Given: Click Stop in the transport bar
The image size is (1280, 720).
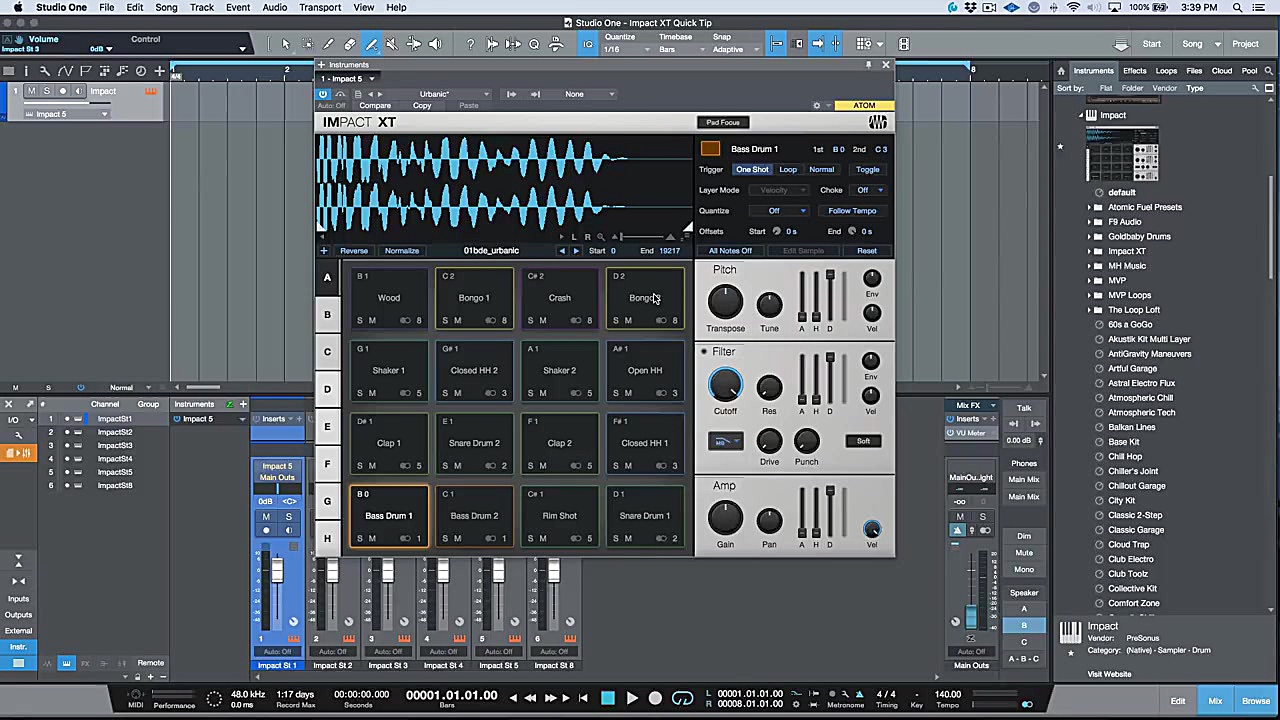Looking at the screenshot, I should 608,698.
